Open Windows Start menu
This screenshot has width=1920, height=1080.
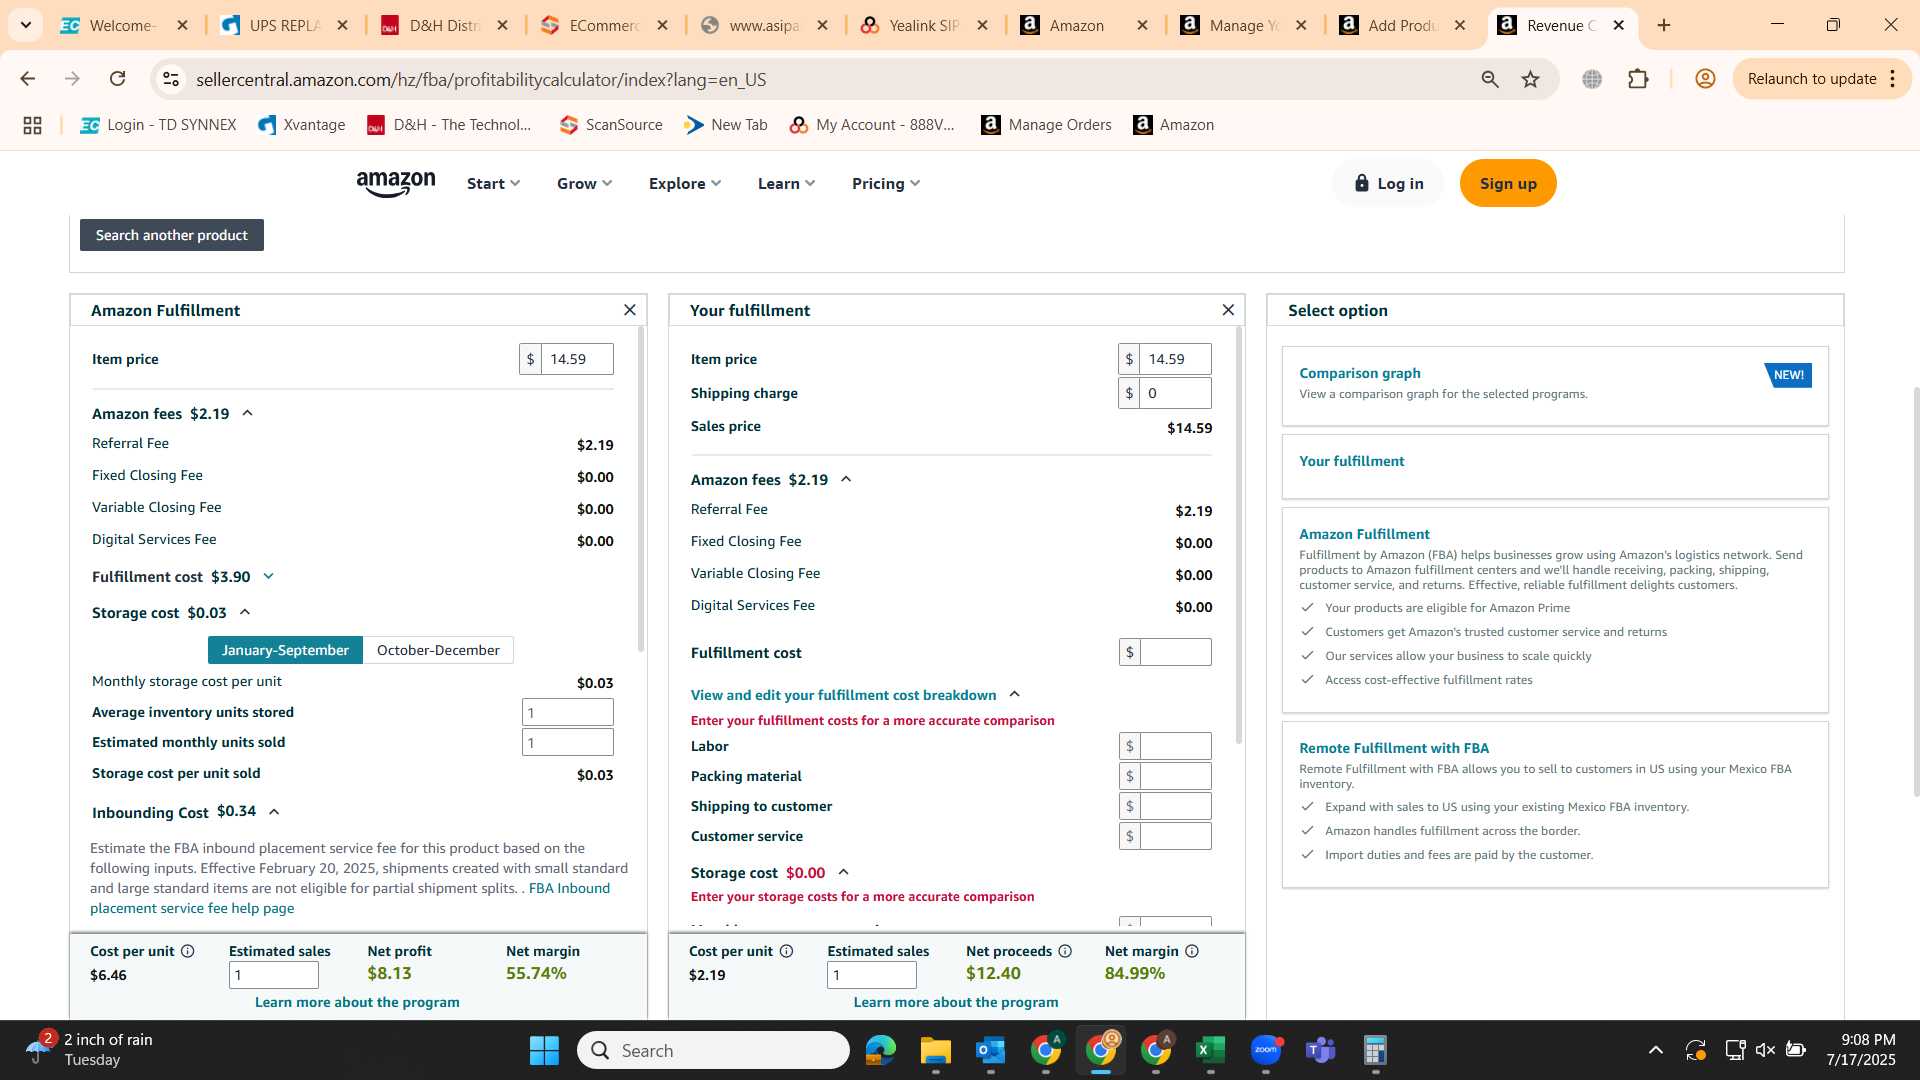pos(544,1050)
